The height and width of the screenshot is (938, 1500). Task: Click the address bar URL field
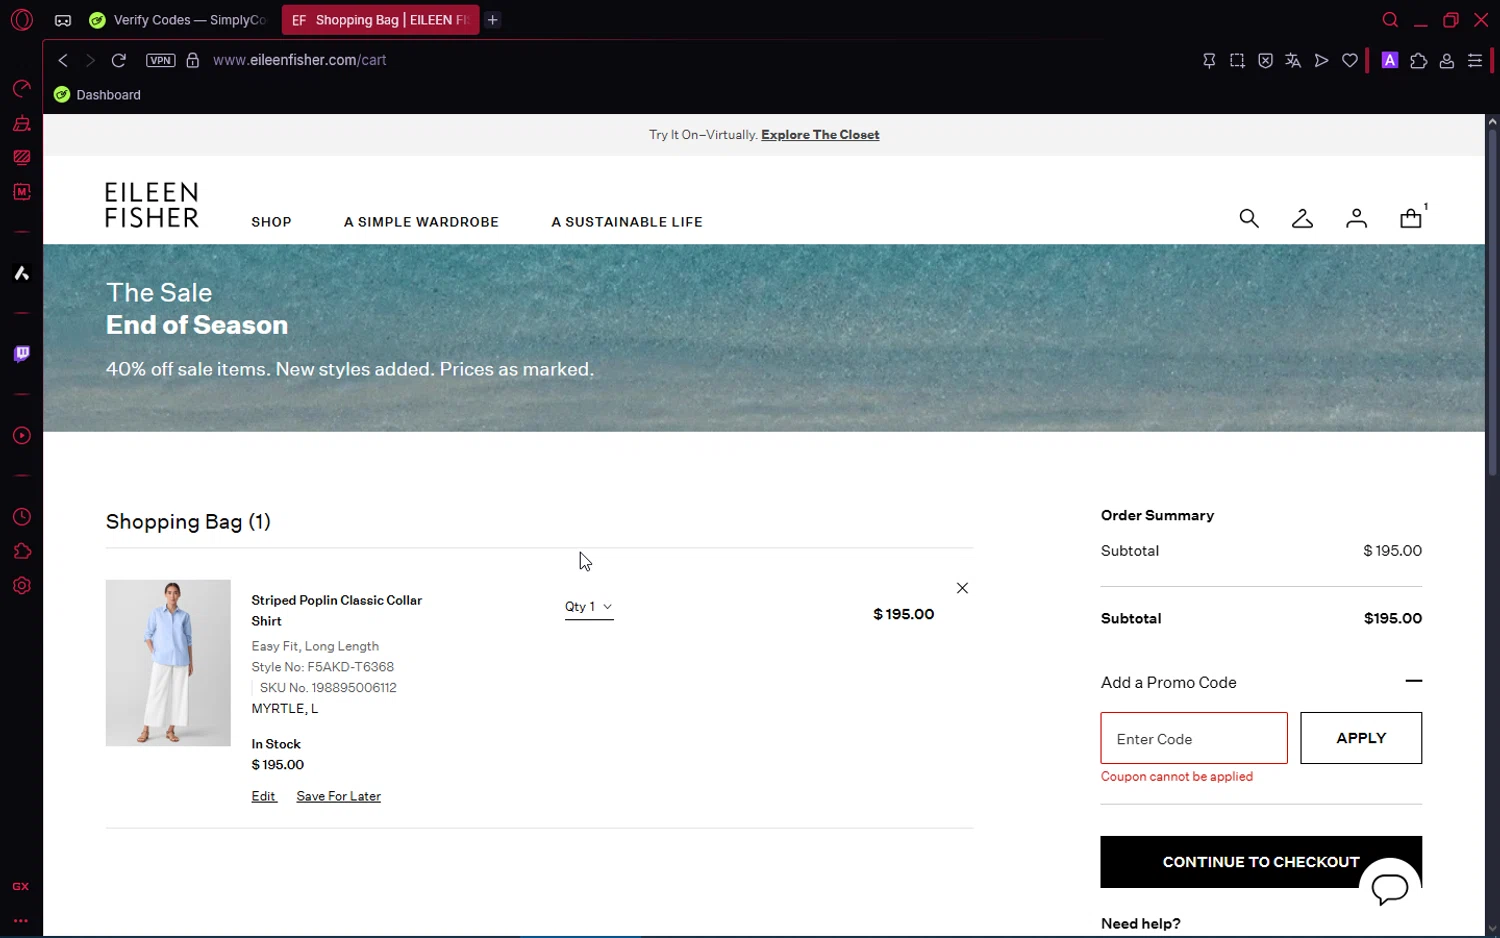[300, 60]
